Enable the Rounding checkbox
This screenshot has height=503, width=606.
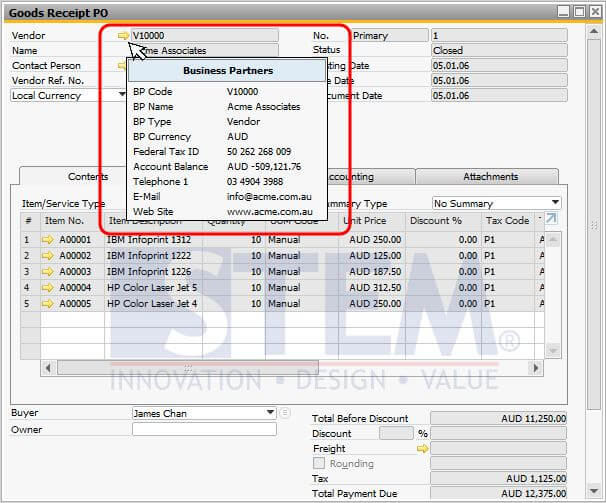[319, 463]
